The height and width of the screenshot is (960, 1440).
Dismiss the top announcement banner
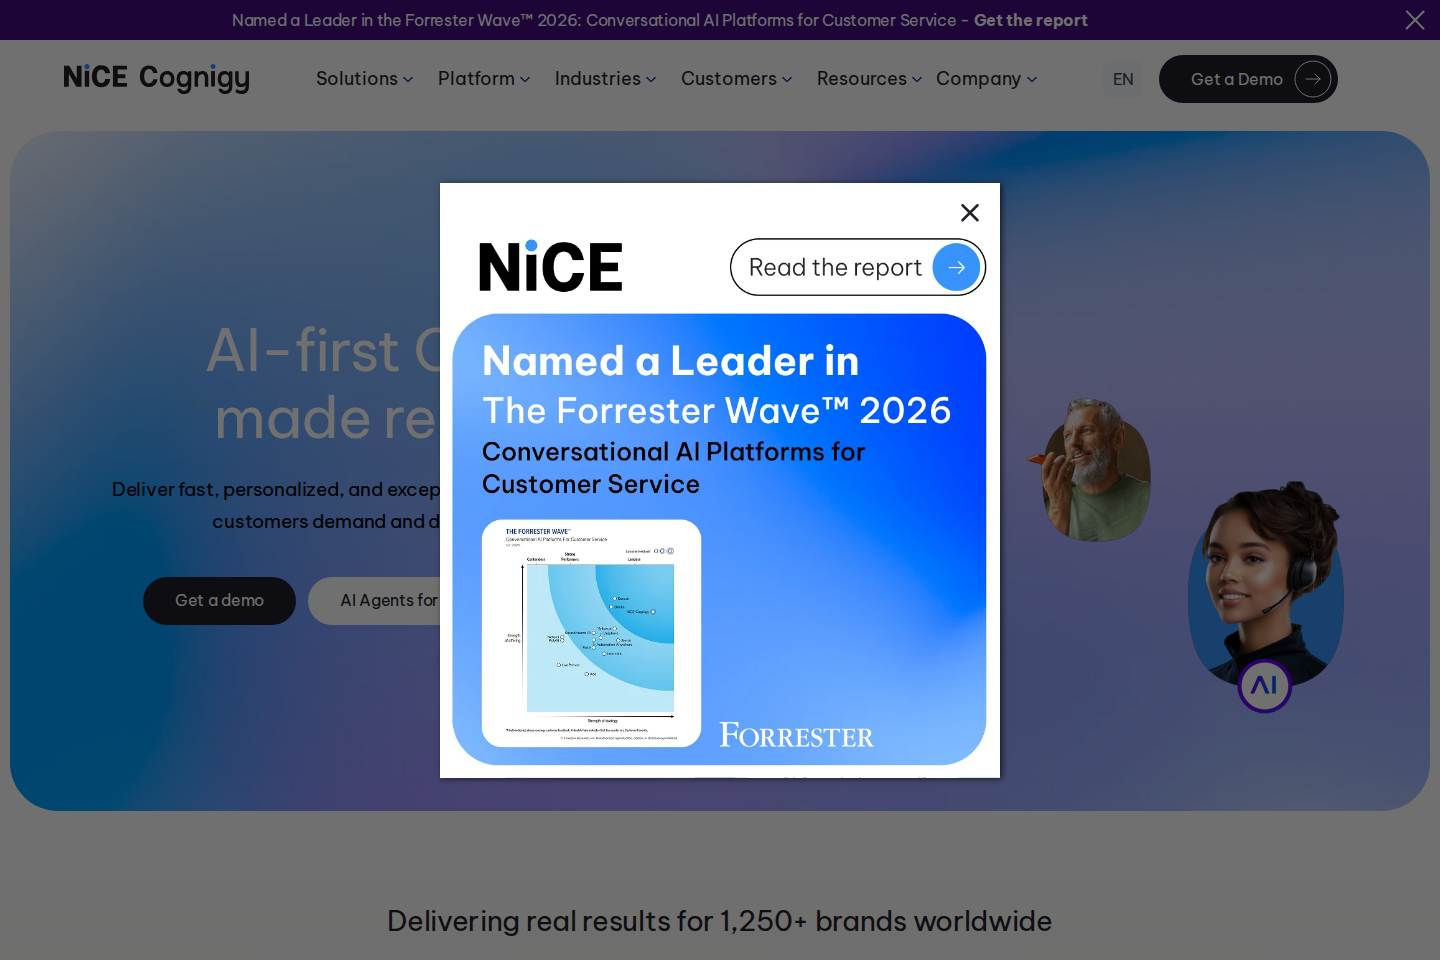1415,20
